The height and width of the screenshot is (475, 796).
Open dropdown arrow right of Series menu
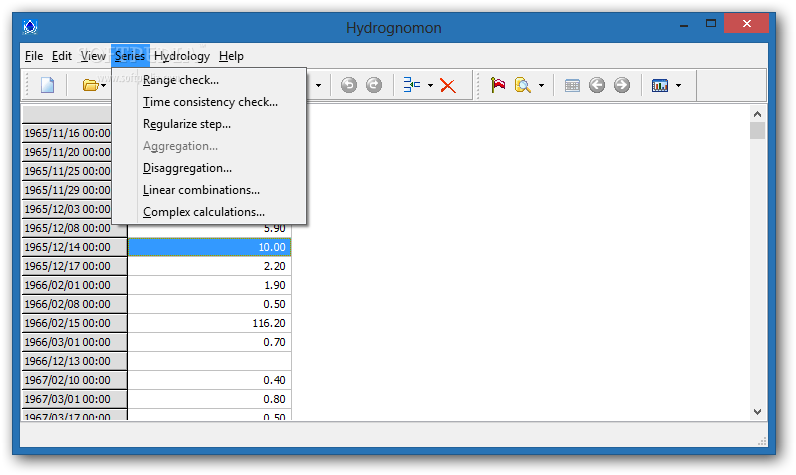click(x=318, y=86)
